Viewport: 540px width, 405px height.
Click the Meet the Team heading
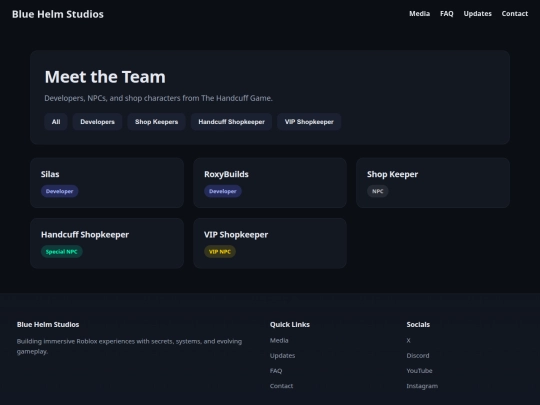point(105,77)
